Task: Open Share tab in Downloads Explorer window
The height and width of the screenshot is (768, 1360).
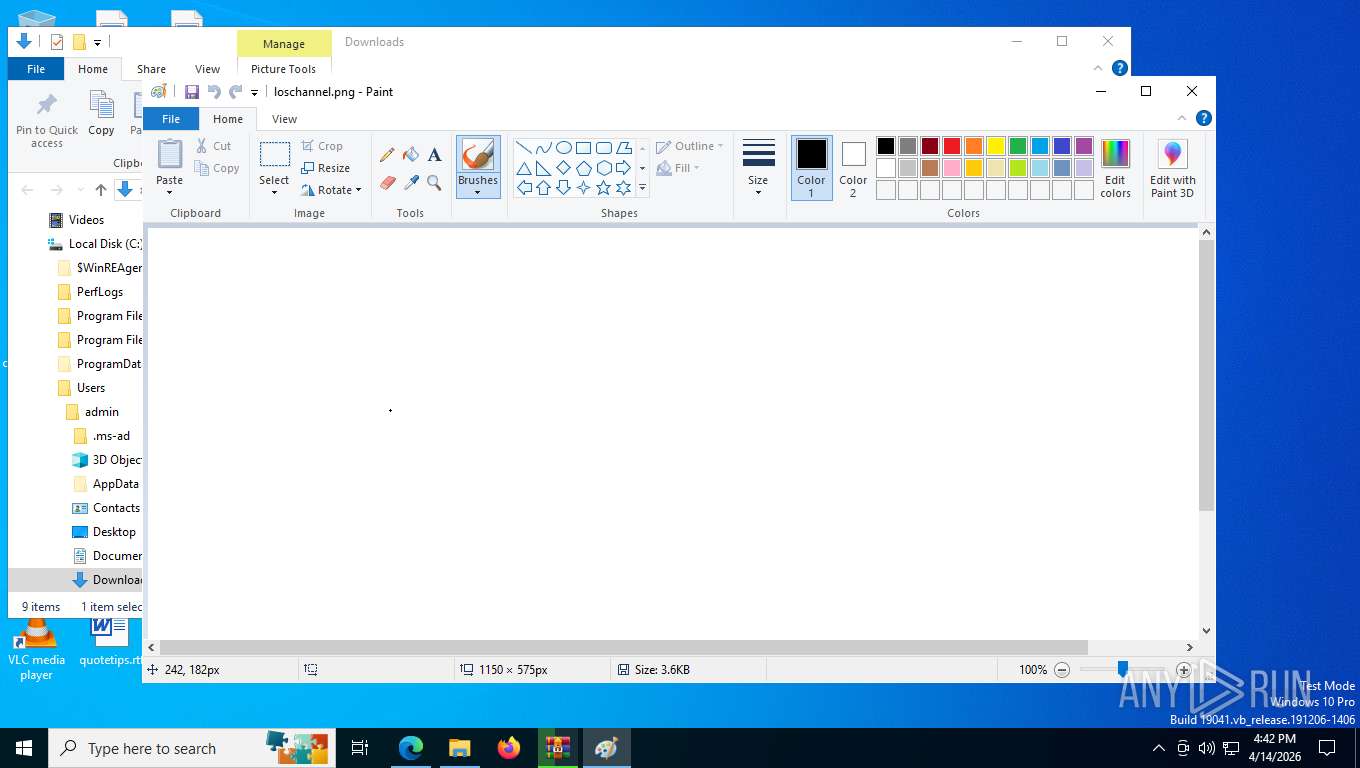Action: coord(152,69)
